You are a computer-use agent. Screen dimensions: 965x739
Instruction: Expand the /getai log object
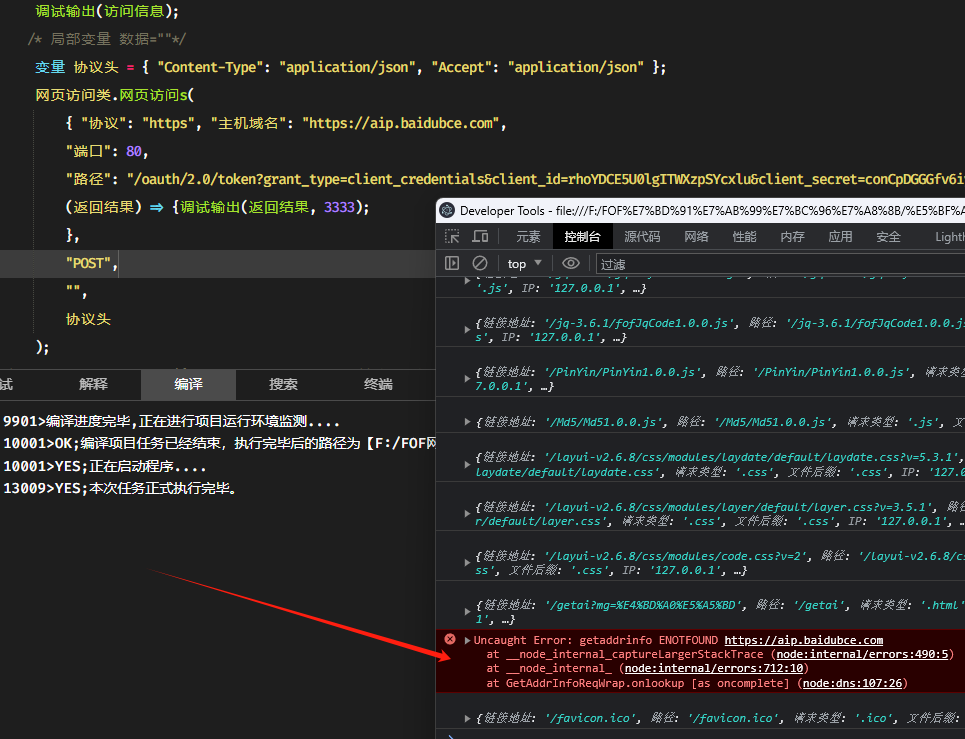(467, 612)
